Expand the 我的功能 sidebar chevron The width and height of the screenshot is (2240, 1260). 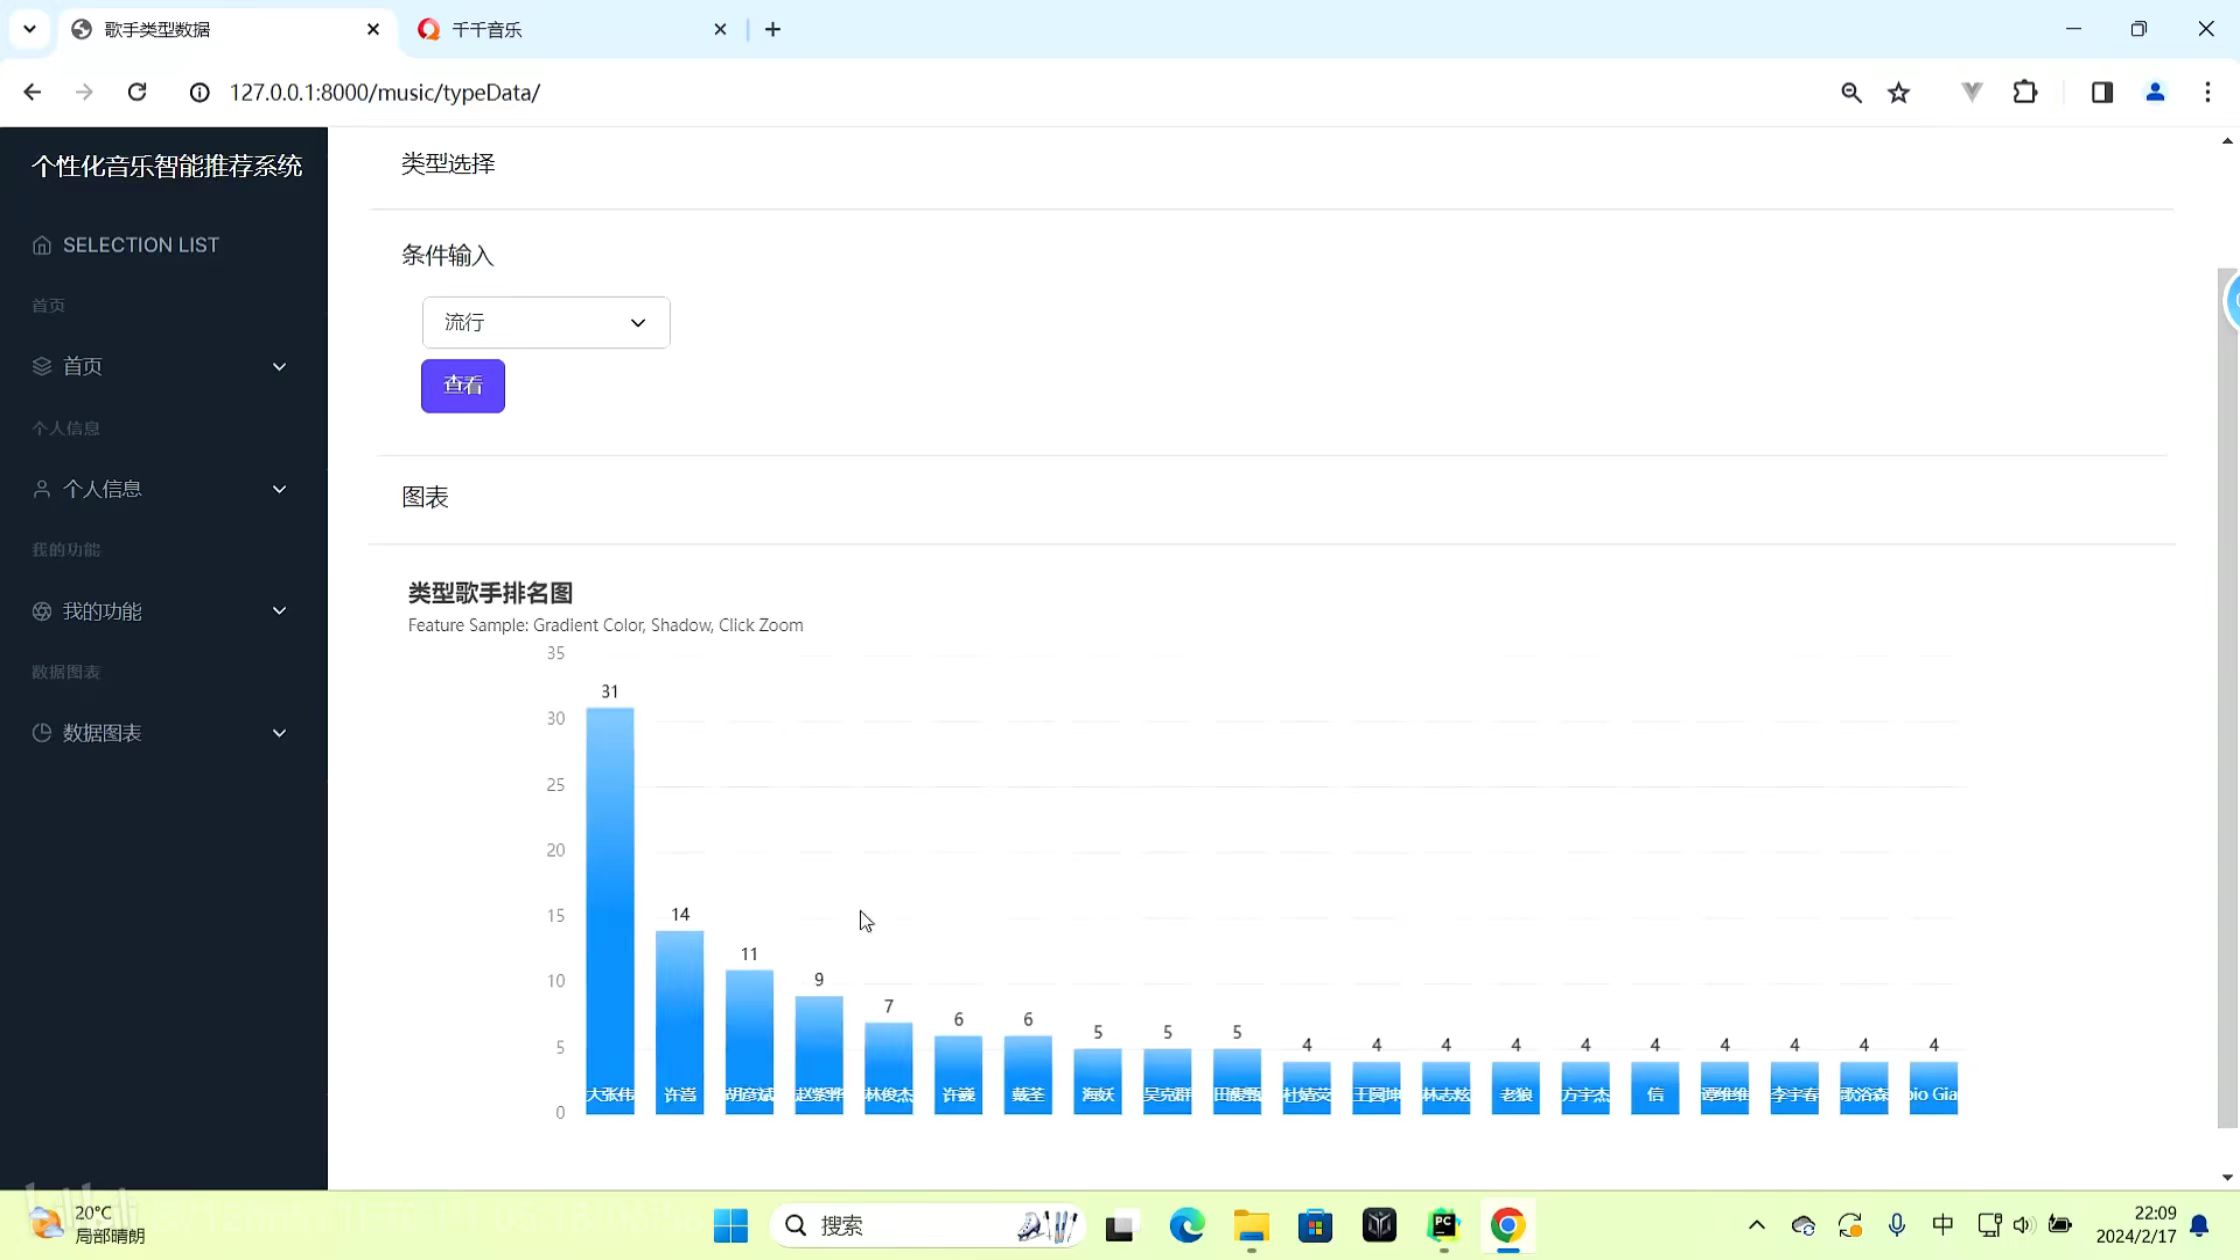(x=279, y=611)
